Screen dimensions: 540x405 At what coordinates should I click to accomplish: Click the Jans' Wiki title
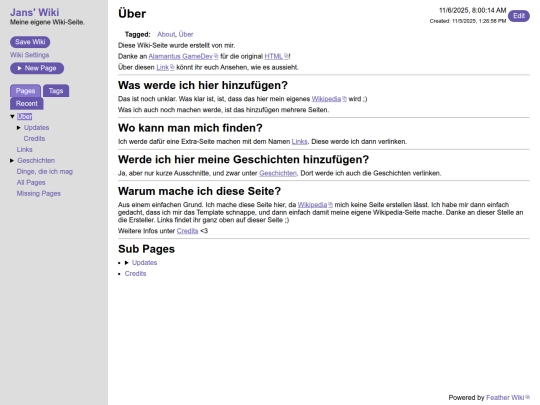point(34,12)
